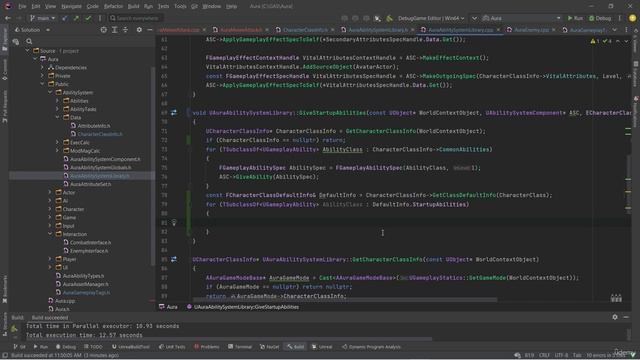
Task: Open Solution panel gear options
Action: point(139,30)
